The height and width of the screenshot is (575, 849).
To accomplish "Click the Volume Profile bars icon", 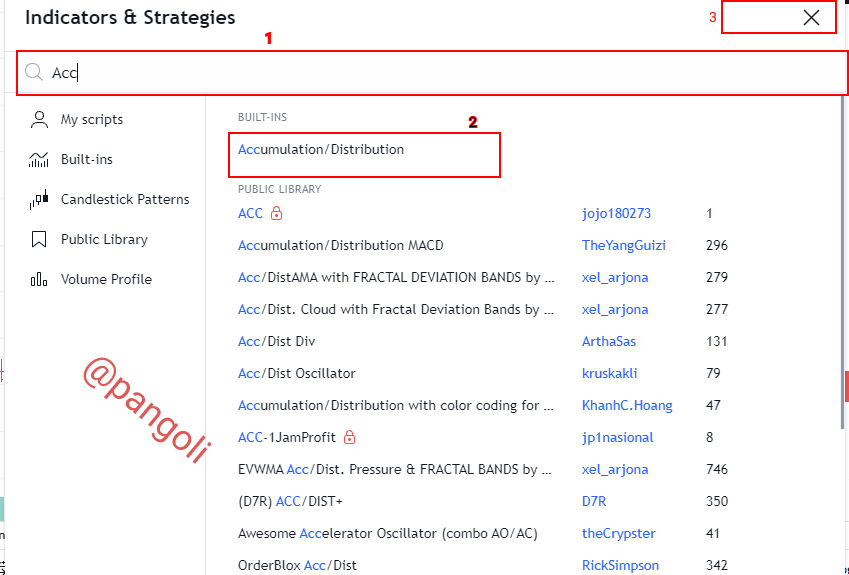I will click(x=39, y=279).
